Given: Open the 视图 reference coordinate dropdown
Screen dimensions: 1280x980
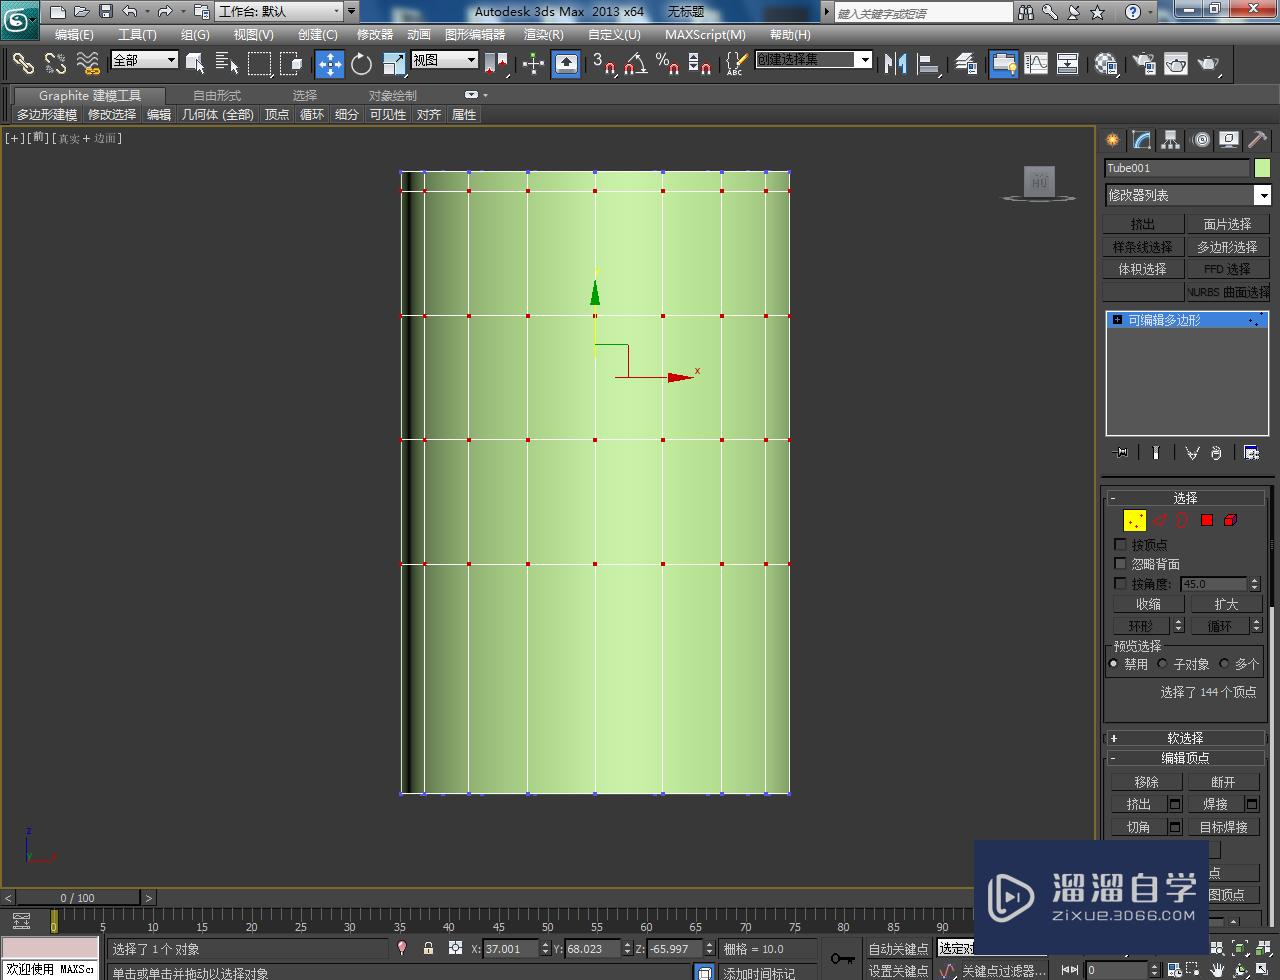Looking at the screenshot, I should click(x=445, y=60).
